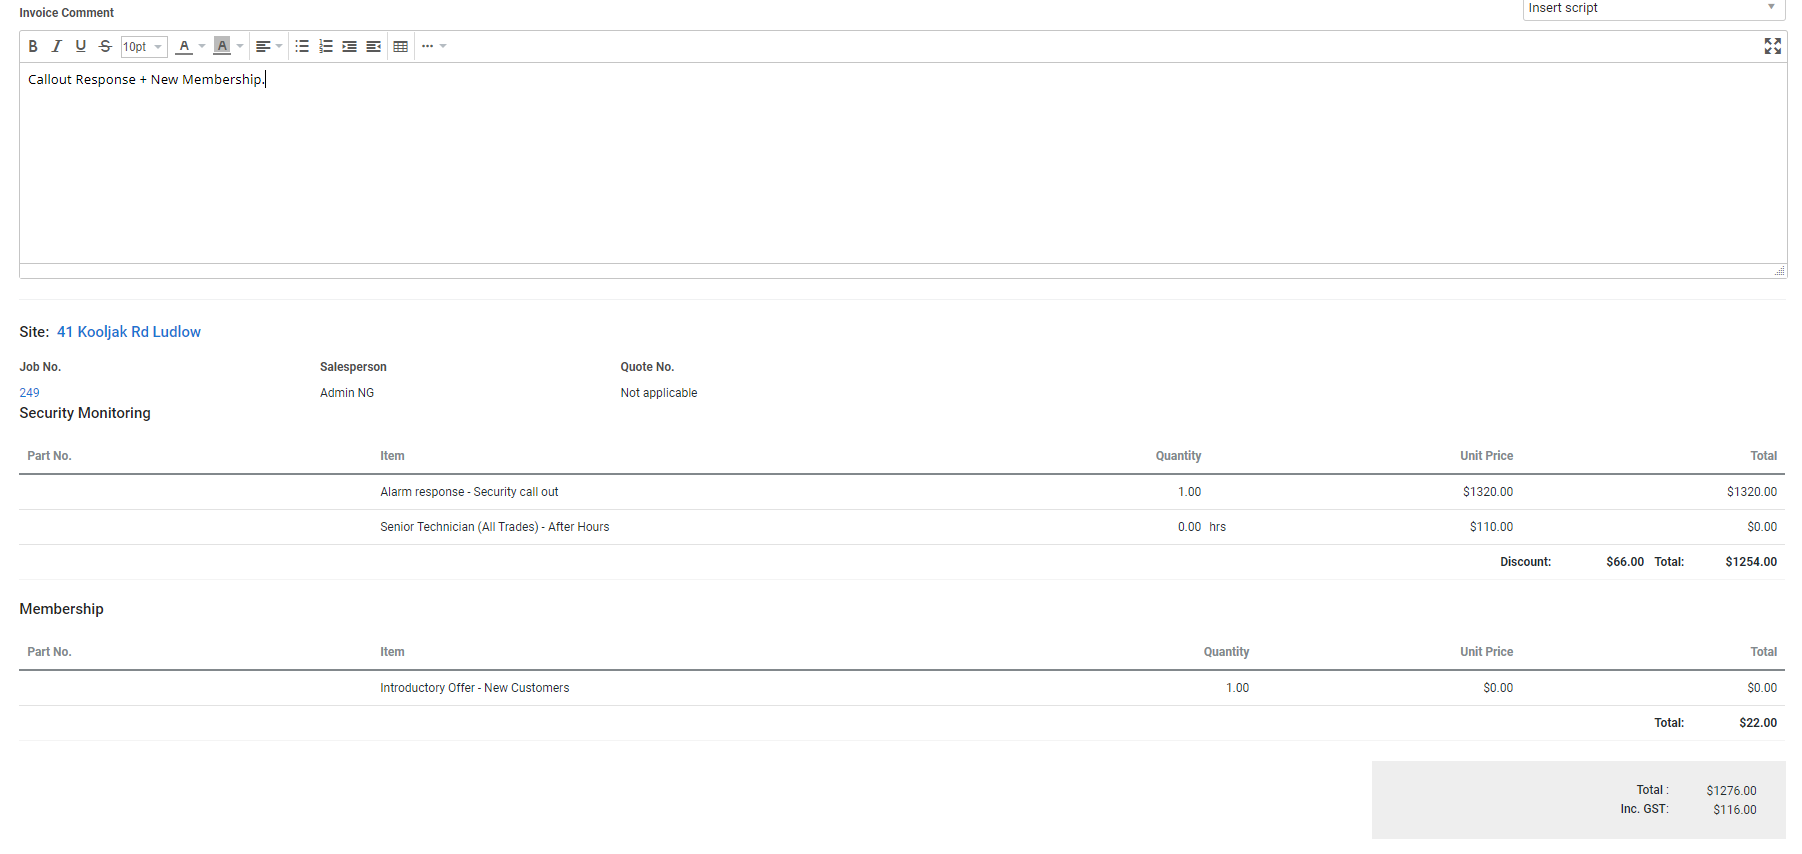Click the text alignment icon

pos(263,46)
